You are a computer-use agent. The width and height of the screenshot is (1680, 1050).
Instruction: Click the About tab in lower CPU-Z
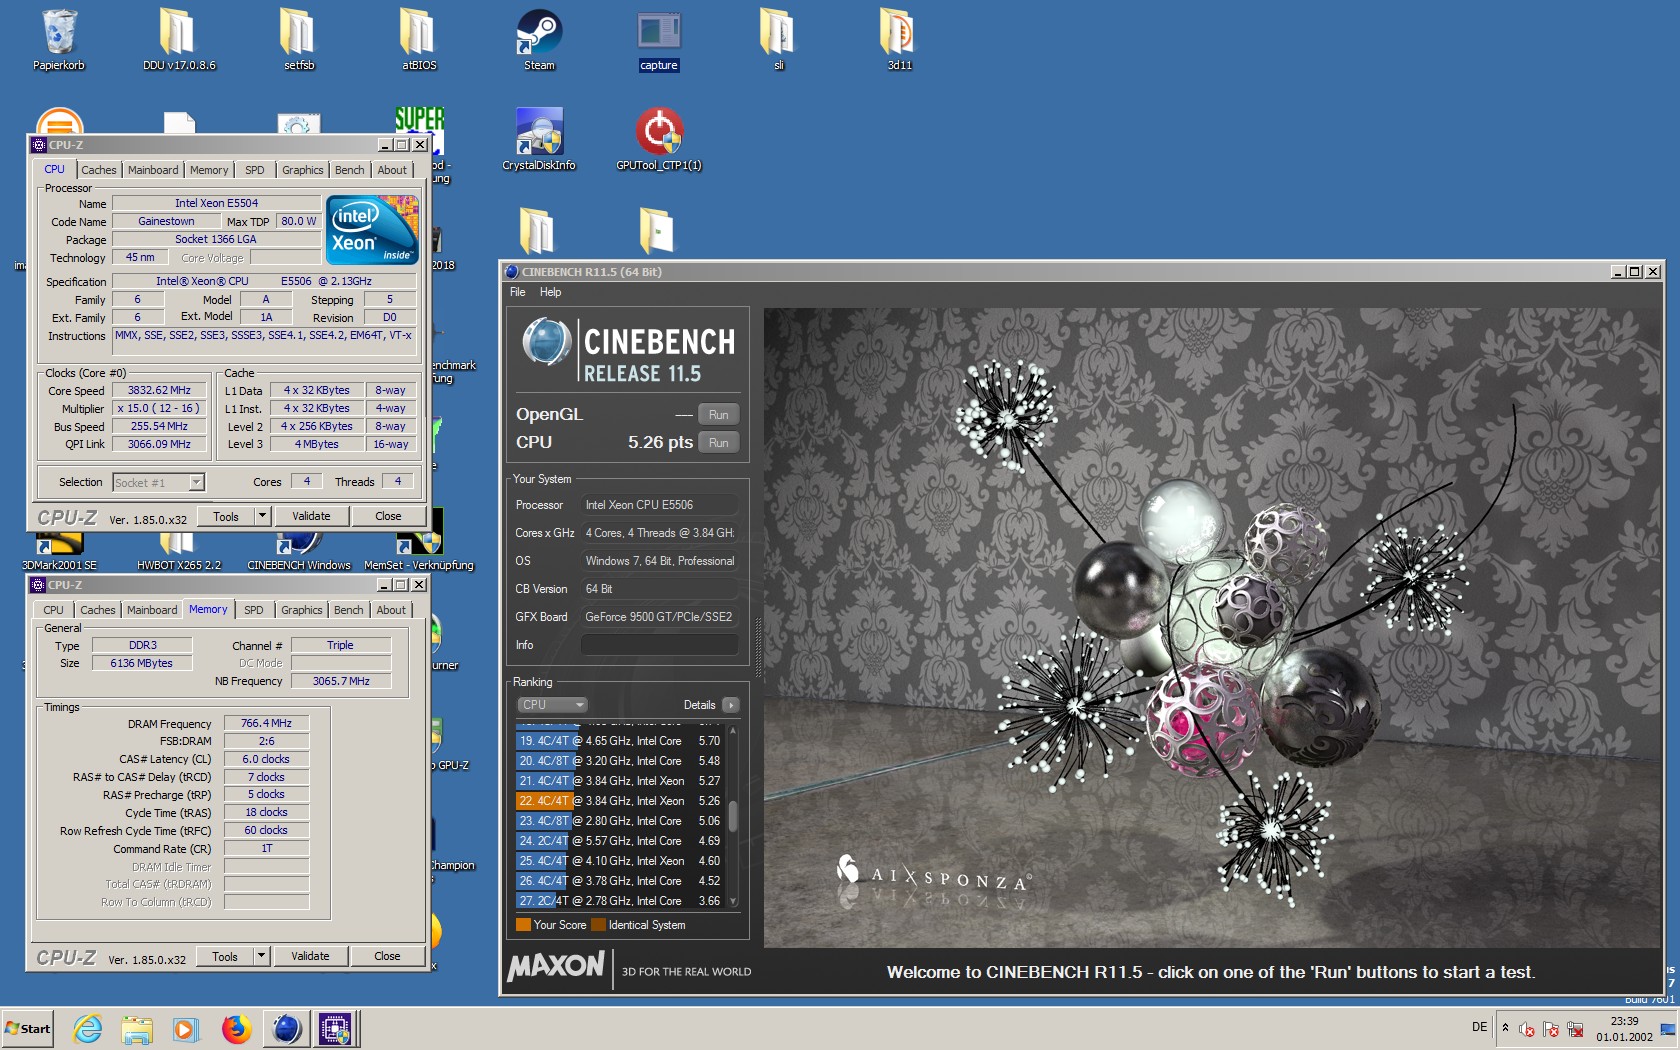click(x=391, y=610)
